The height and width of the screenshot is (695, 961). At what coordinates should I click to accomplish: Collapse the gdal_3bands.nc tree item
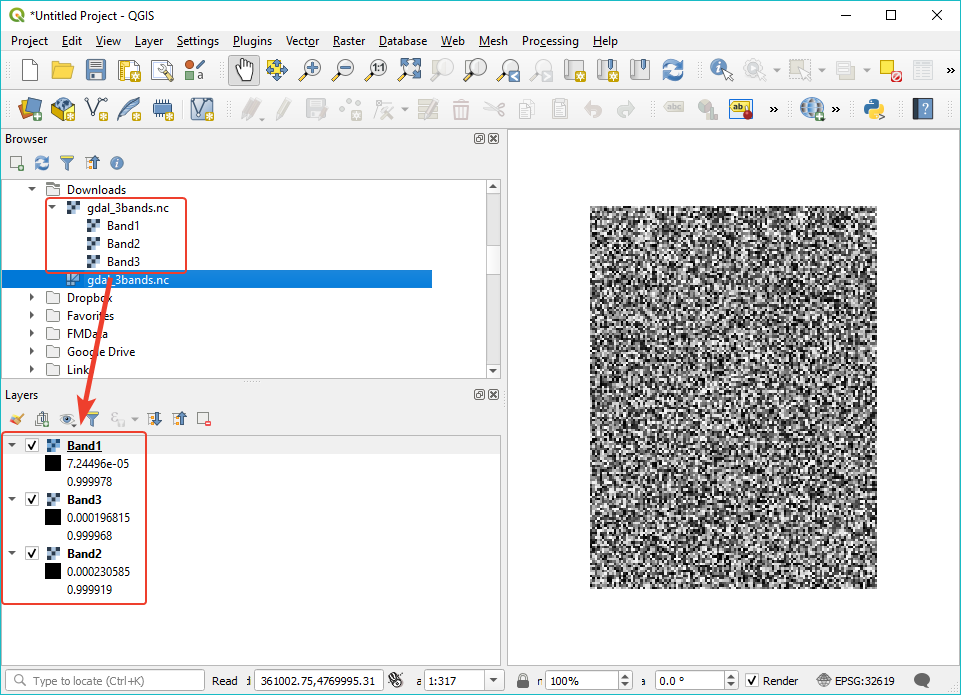(x=52, y=208)
